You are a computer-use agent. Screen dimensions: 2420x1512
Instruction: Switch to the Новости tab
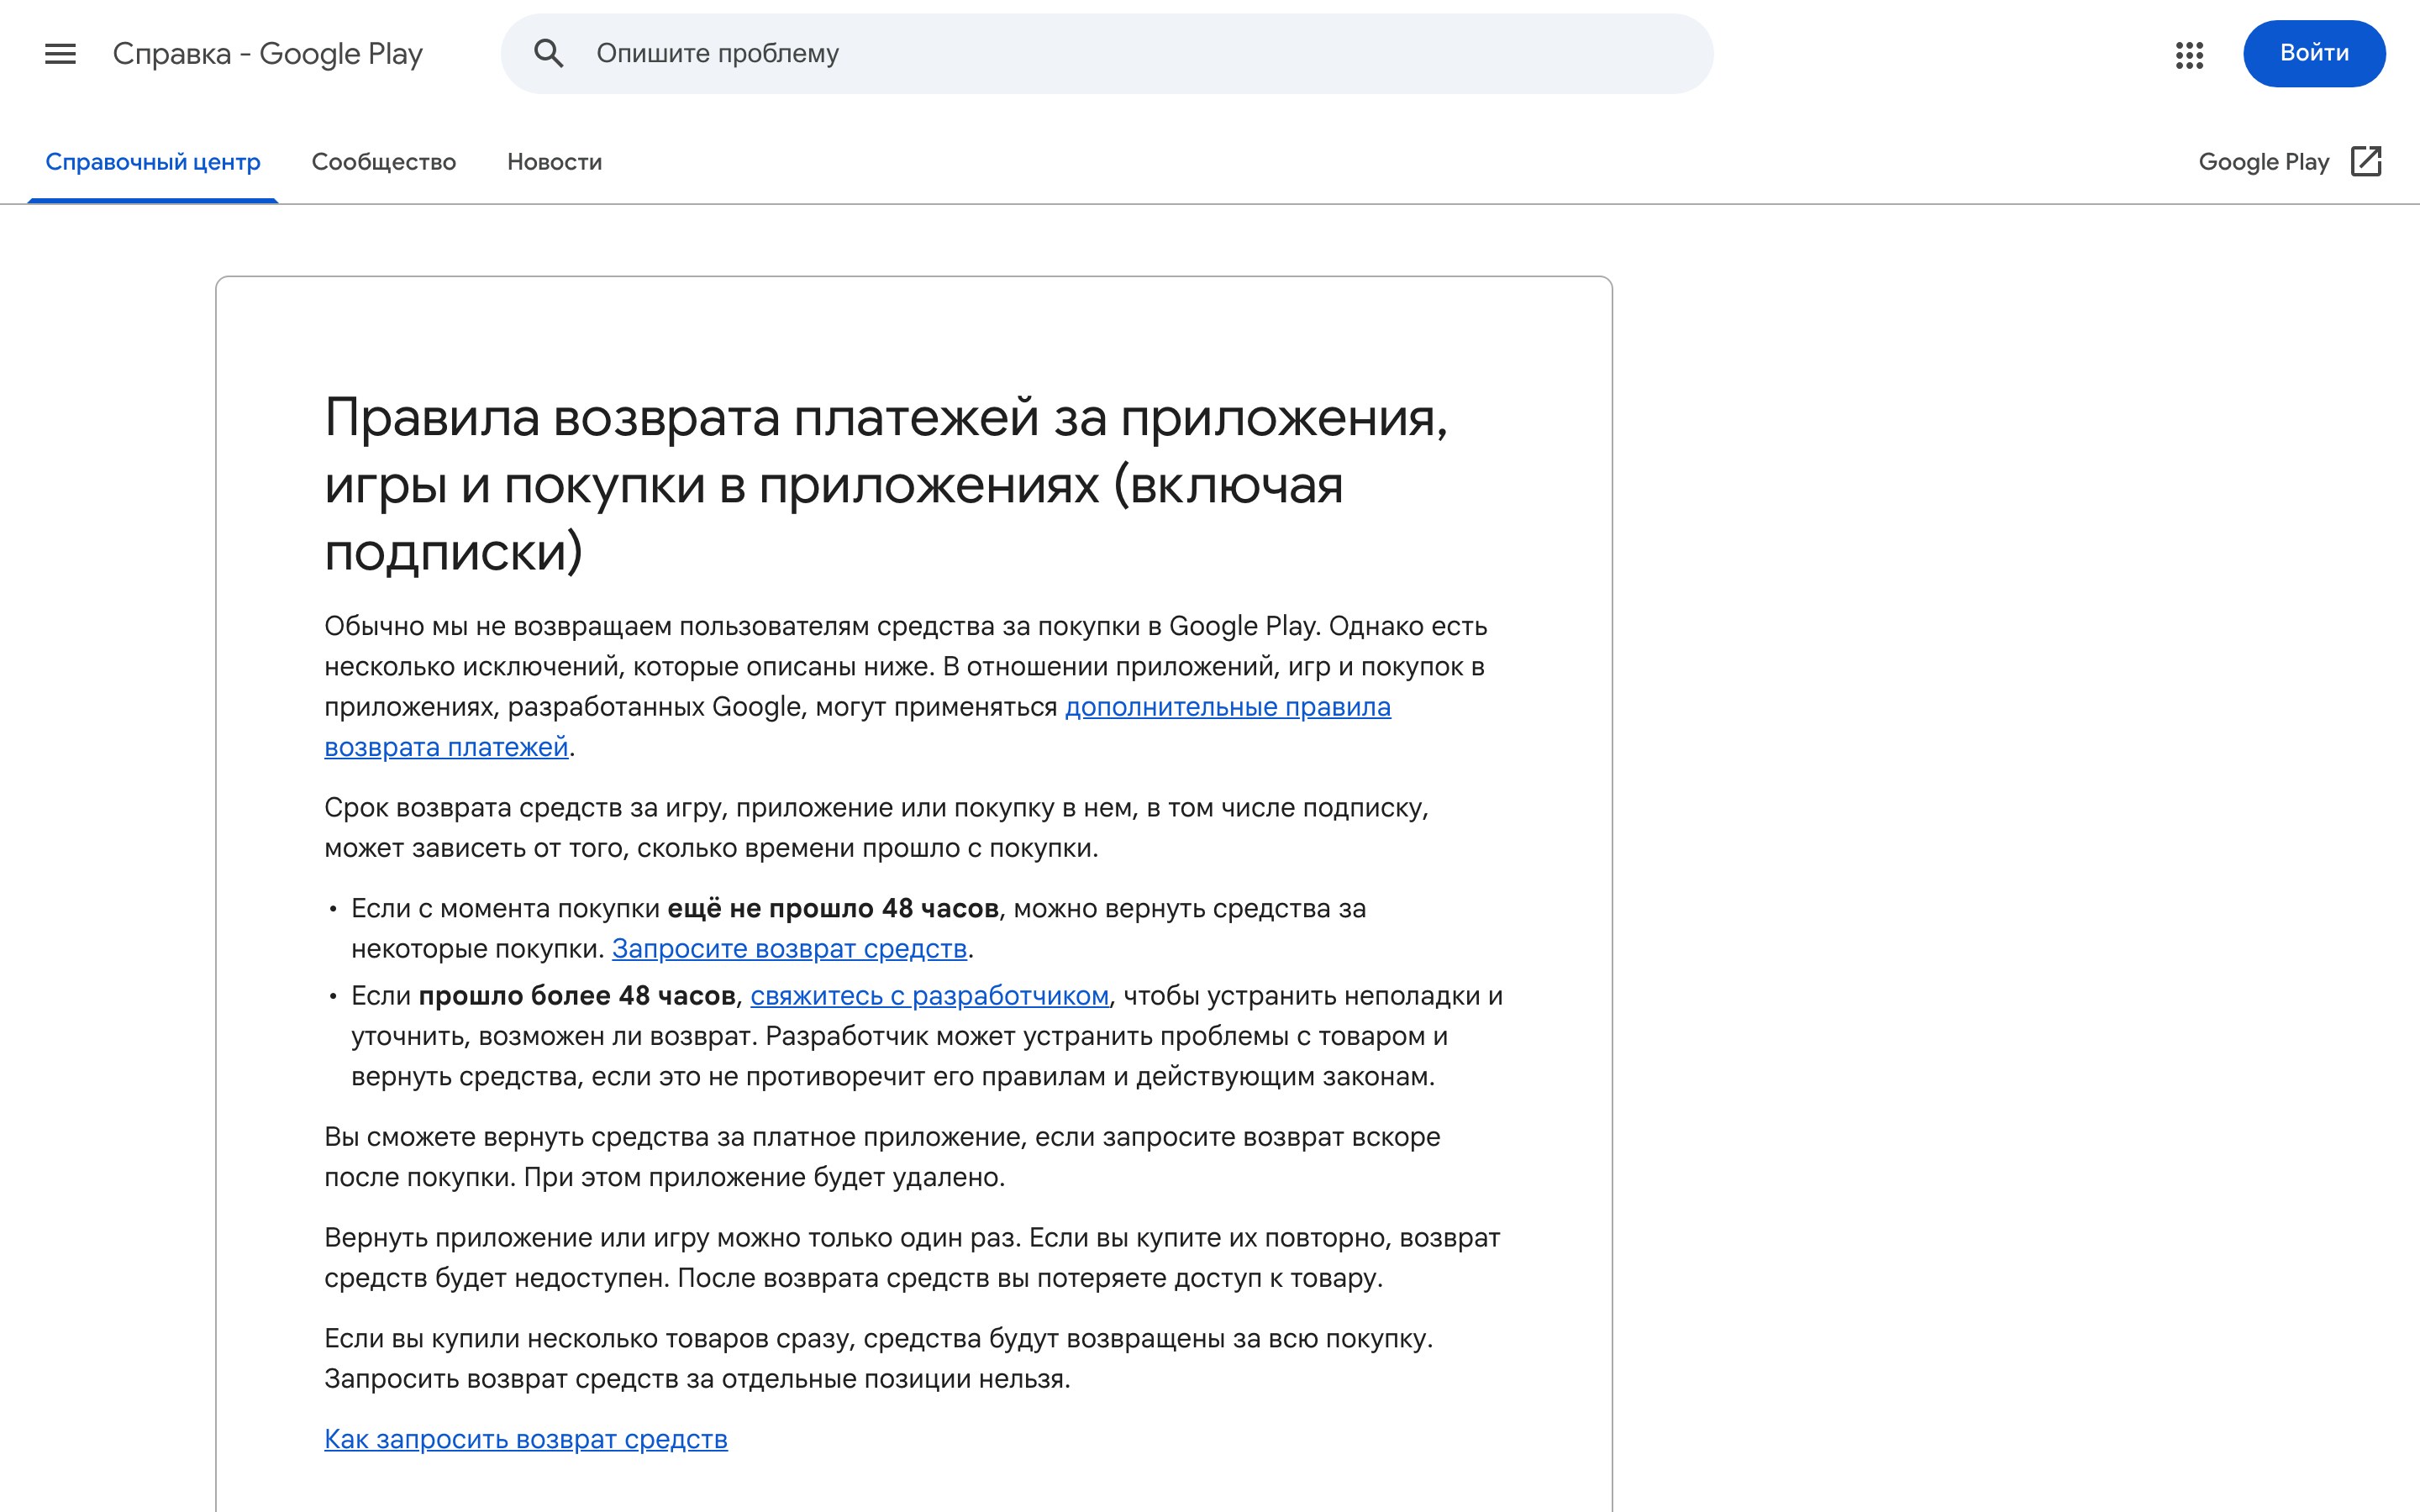coord(554,162)
